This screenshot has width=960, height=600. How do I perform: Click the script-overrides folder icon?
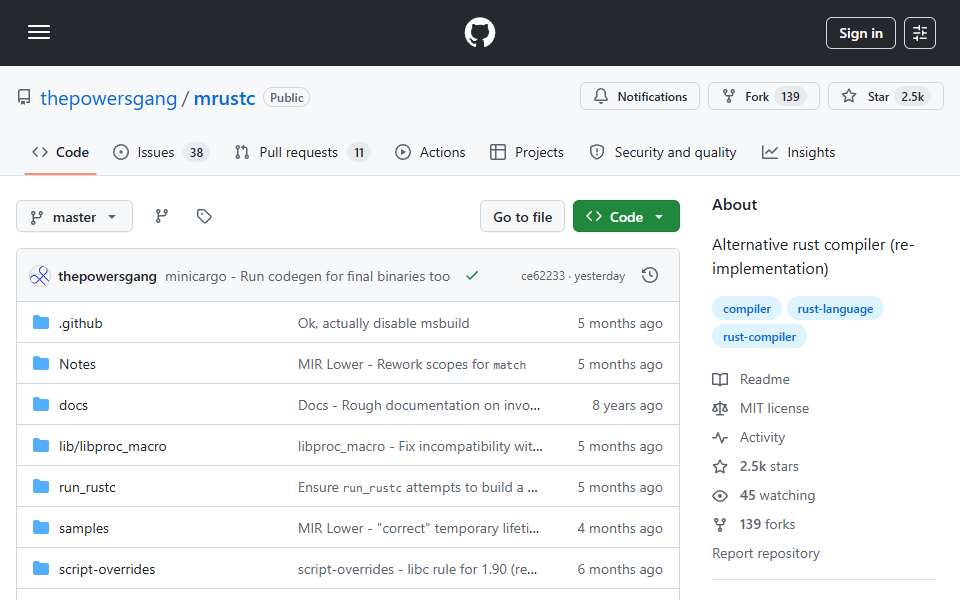[41, 569]
